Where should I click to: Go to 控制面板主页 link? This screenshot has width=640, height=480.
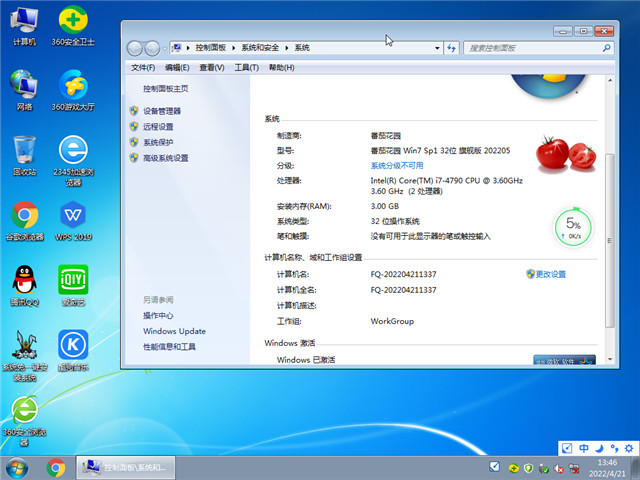pos(166,89)
